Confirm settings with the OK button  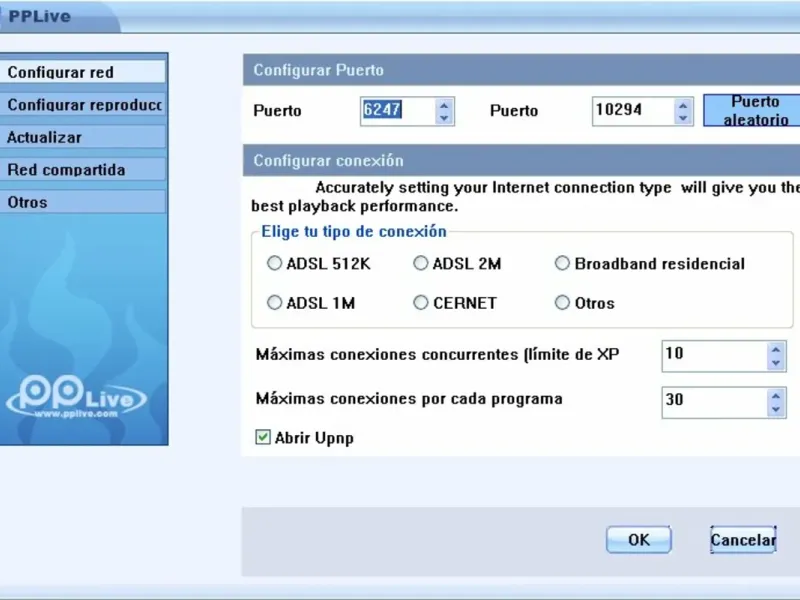(639, 540)
